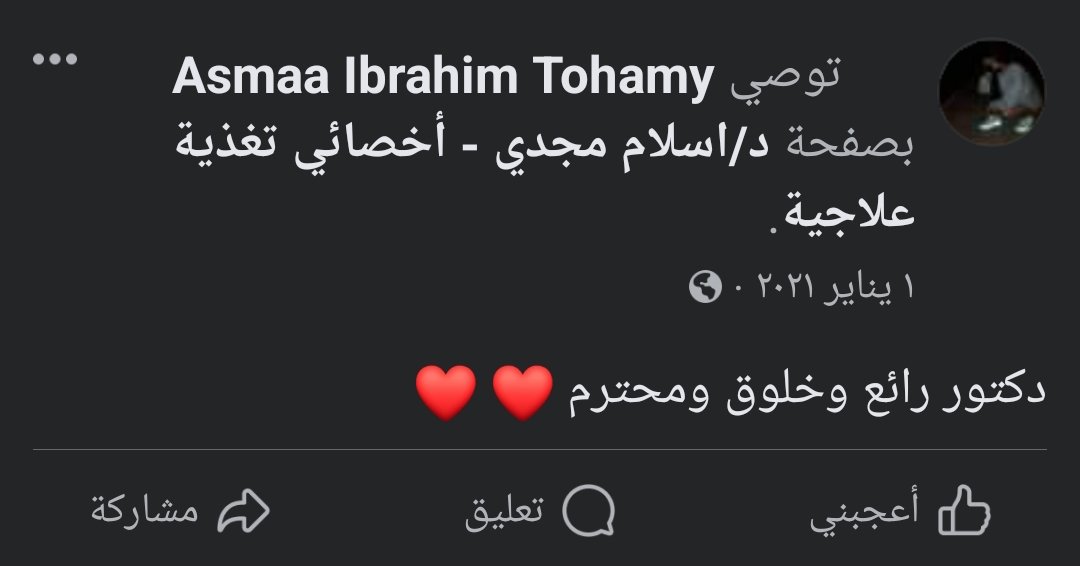The height and width of the screenshot is (566, 1080).
Task: Click the thumbs-up Like icon
Action: click(964, 514)
